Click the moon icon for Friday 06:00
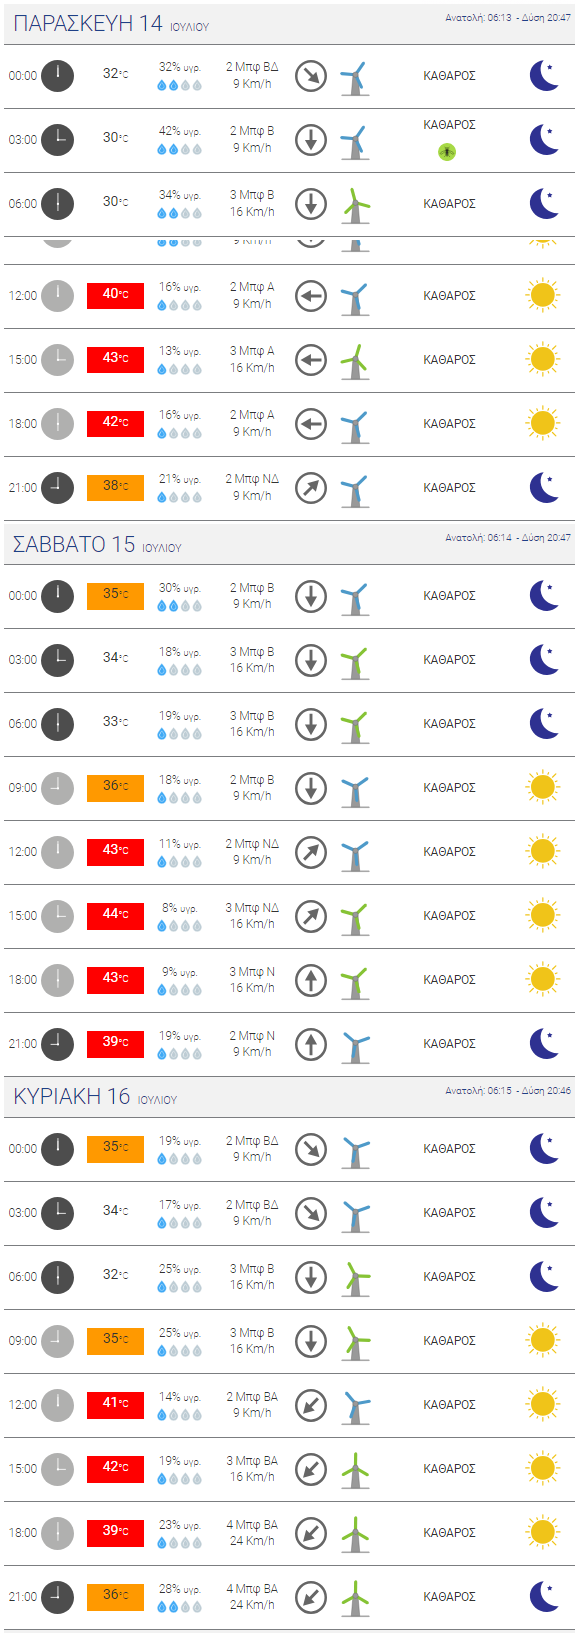 point(543,204)
